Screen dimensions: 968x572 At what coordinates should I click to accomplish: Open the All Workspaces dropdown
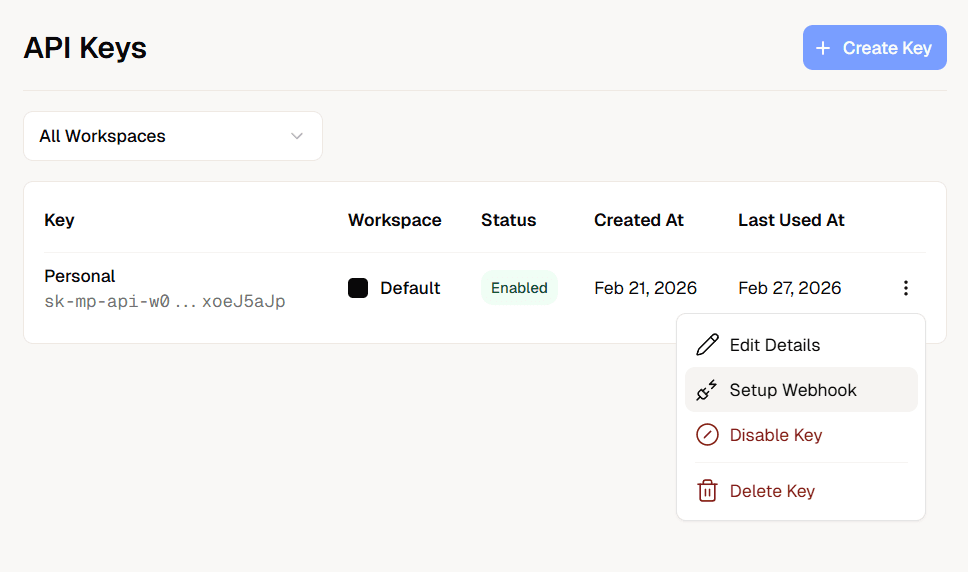coord(173,136)
